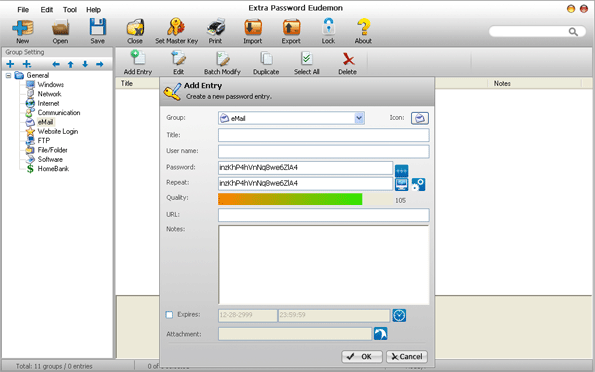Click the Import toolbar icon
595x372 pixels.
pos(253,27)
